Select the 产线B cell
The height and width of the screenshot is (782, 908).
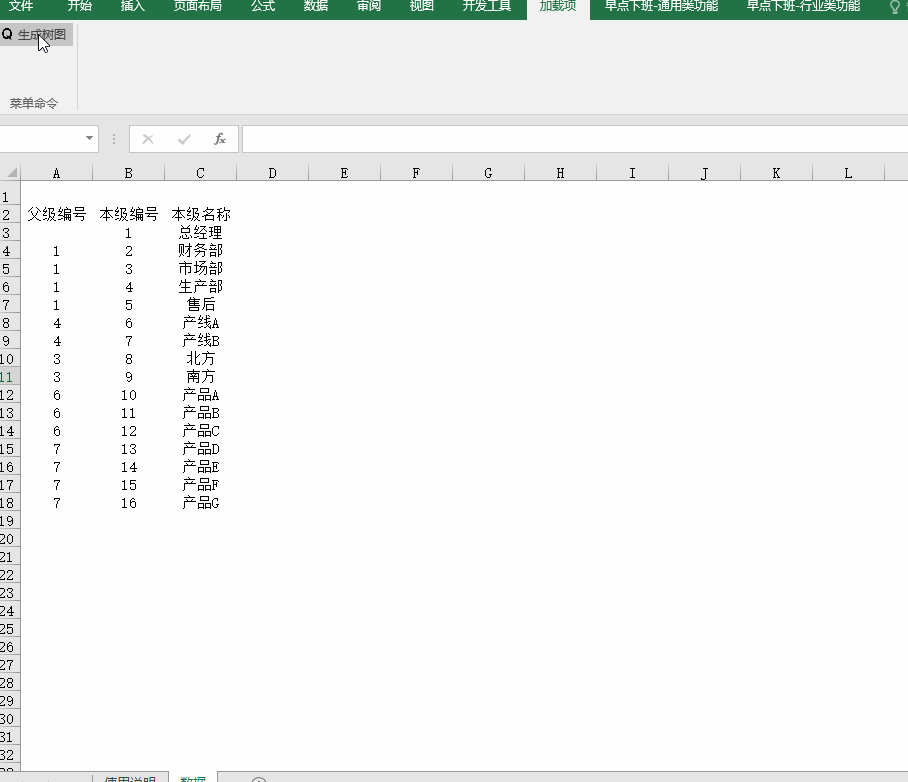pyautogui.click(x=200, y=341)
